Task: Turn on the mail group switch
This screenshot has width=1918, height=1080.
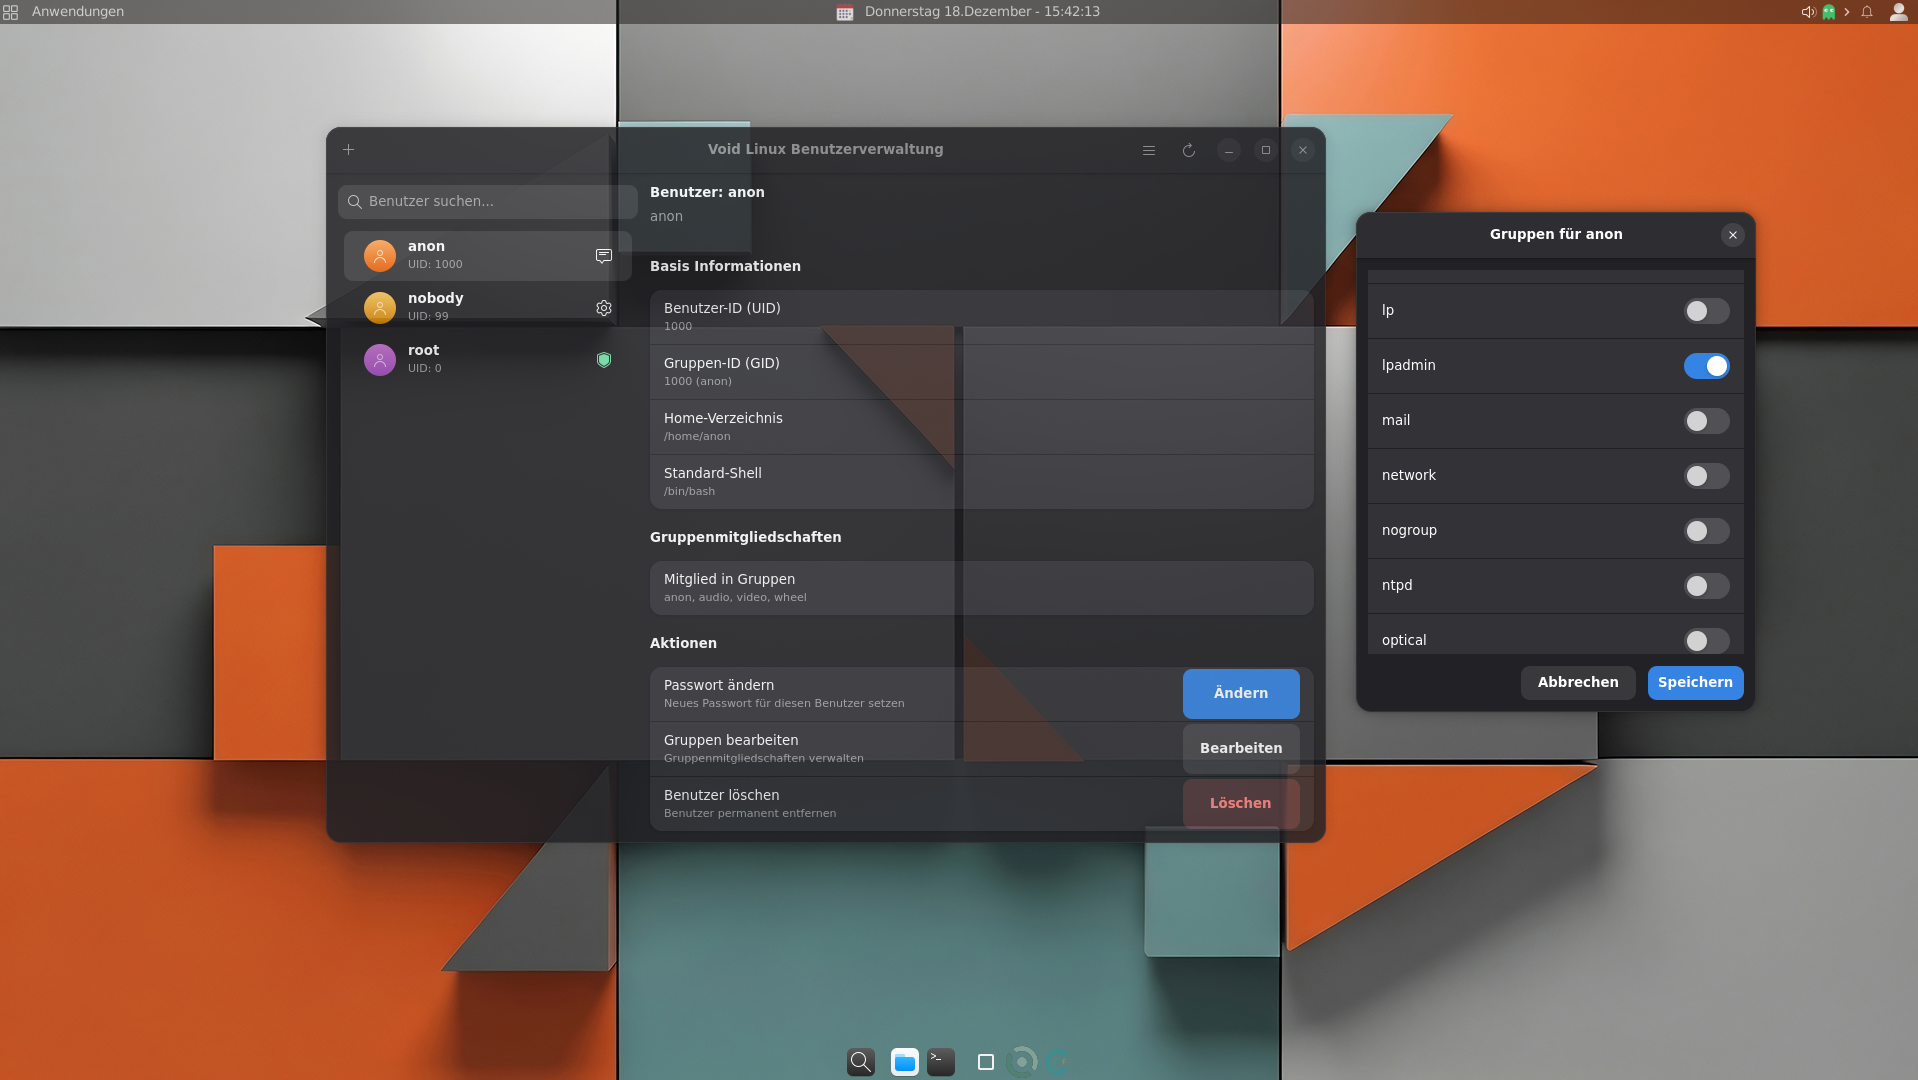Action: pyautogui.click(x=1706, y=421)
